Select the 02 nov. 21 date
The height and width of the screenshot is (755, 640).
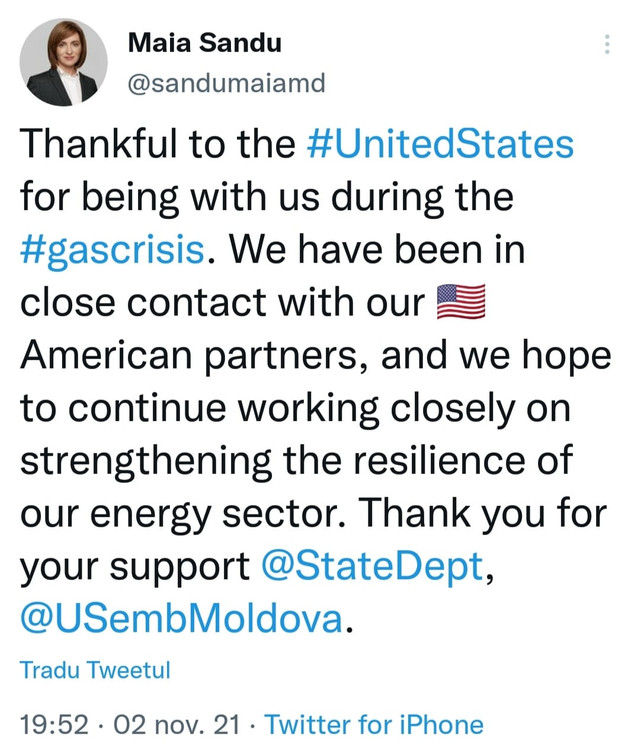[x=176, y=724]
